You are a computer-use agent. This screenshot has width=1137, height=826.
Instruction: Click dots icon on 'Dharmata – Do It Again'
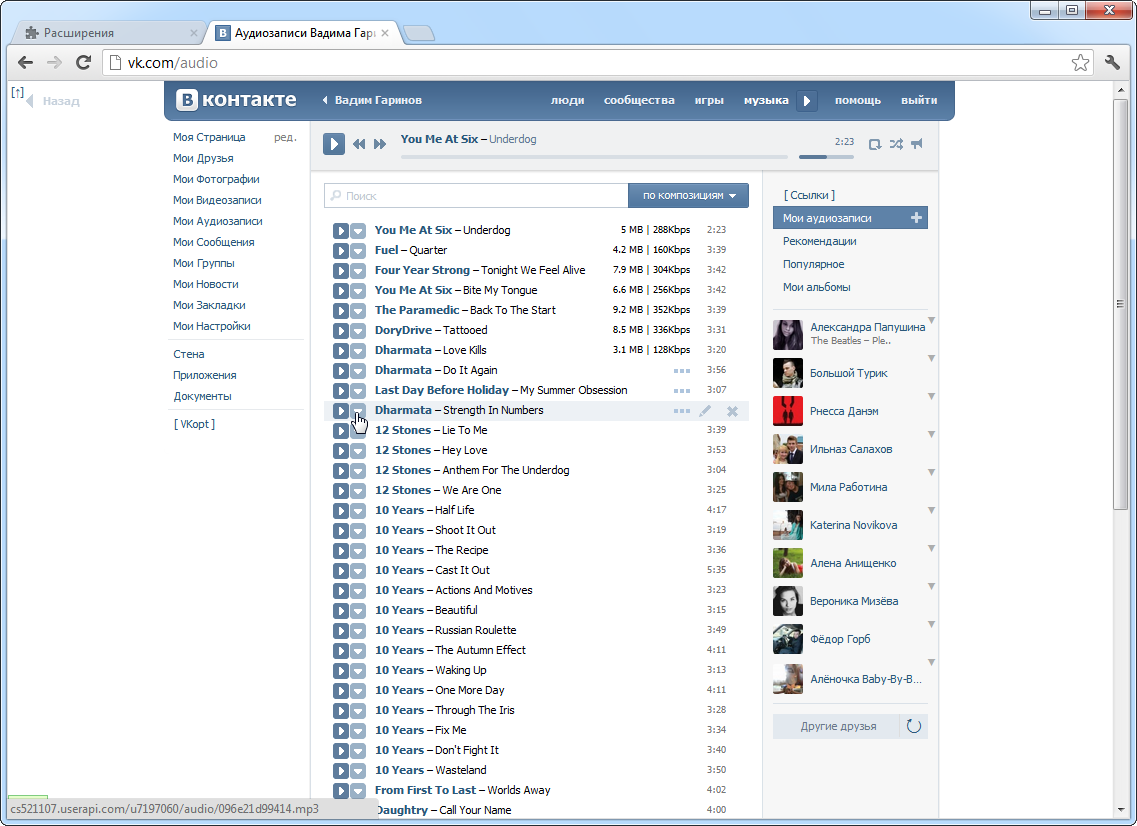coord(682,371)
